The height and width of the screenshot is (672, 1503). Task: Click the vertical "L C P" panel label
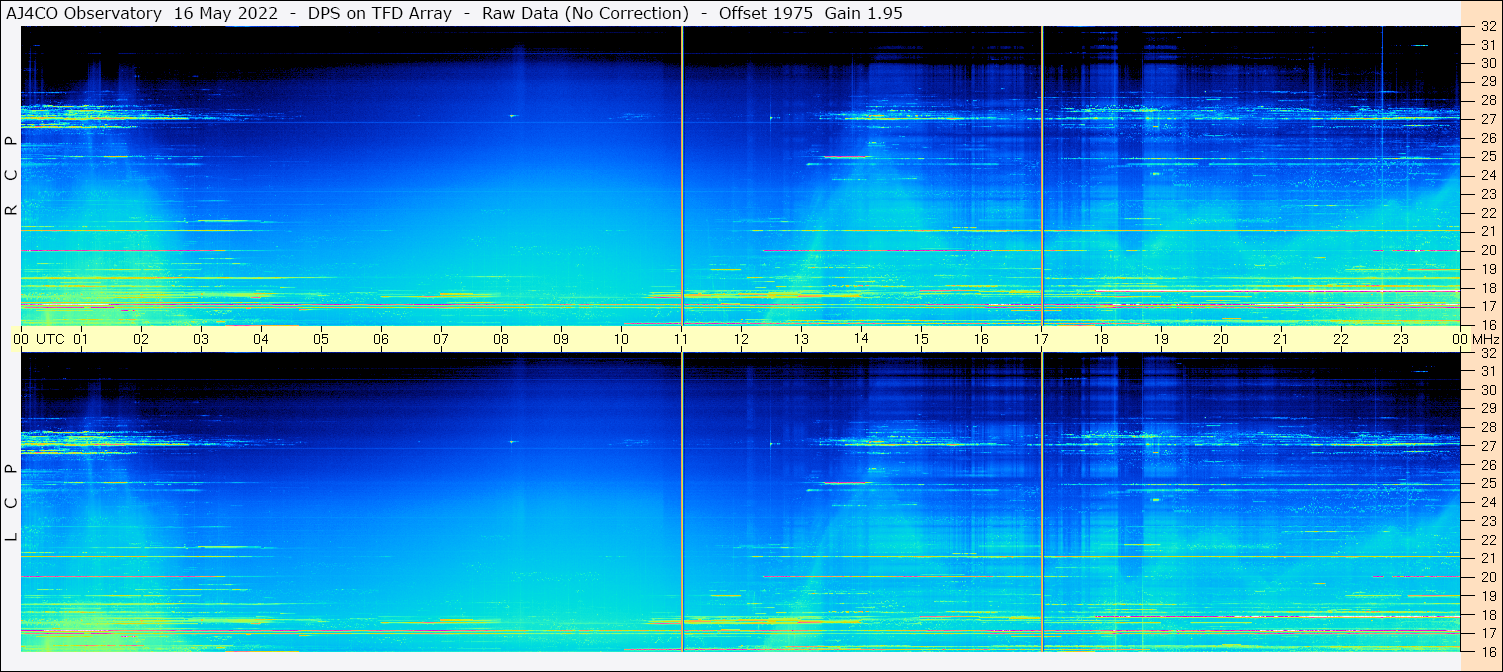tap(11, 502)
